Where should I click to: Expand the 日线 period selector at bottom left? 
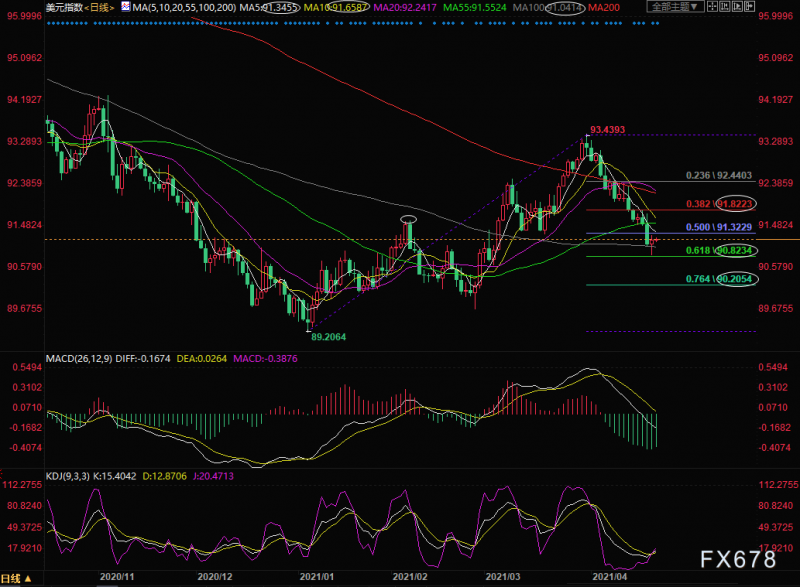pyautogui.click(x=16, y=578)
